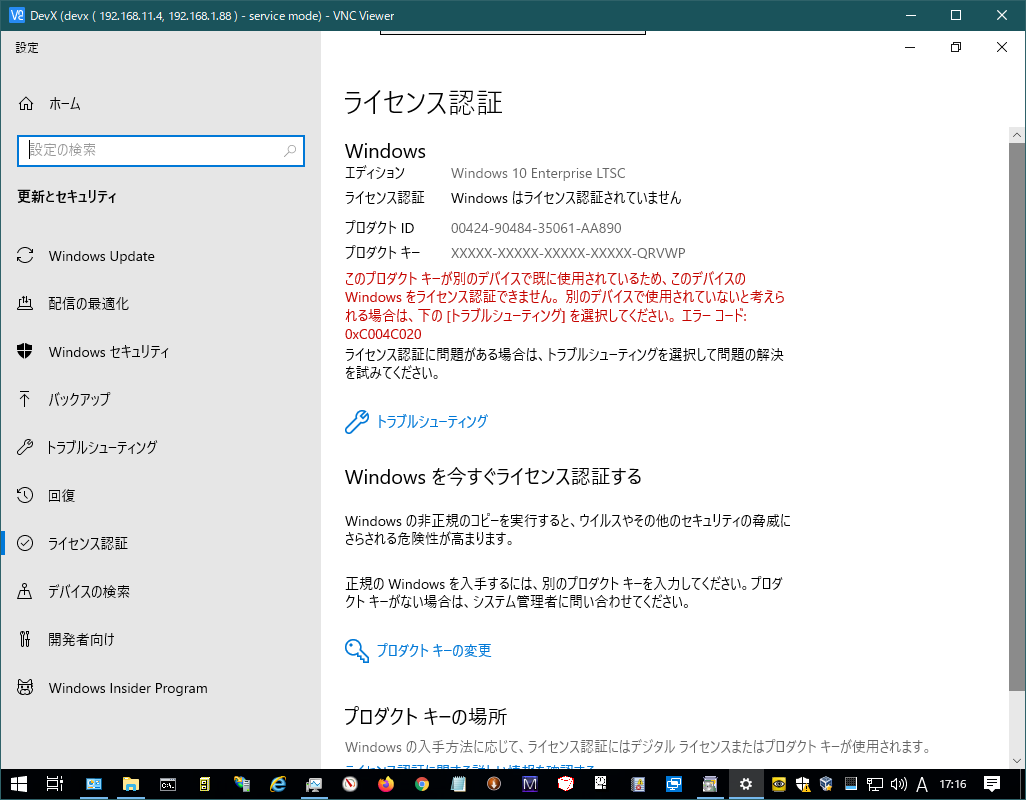Viewport: 1026px width, 800px height.
Task: Click the red compass taskbar icon
Action: pyautogui.click(x=350, y=784)
